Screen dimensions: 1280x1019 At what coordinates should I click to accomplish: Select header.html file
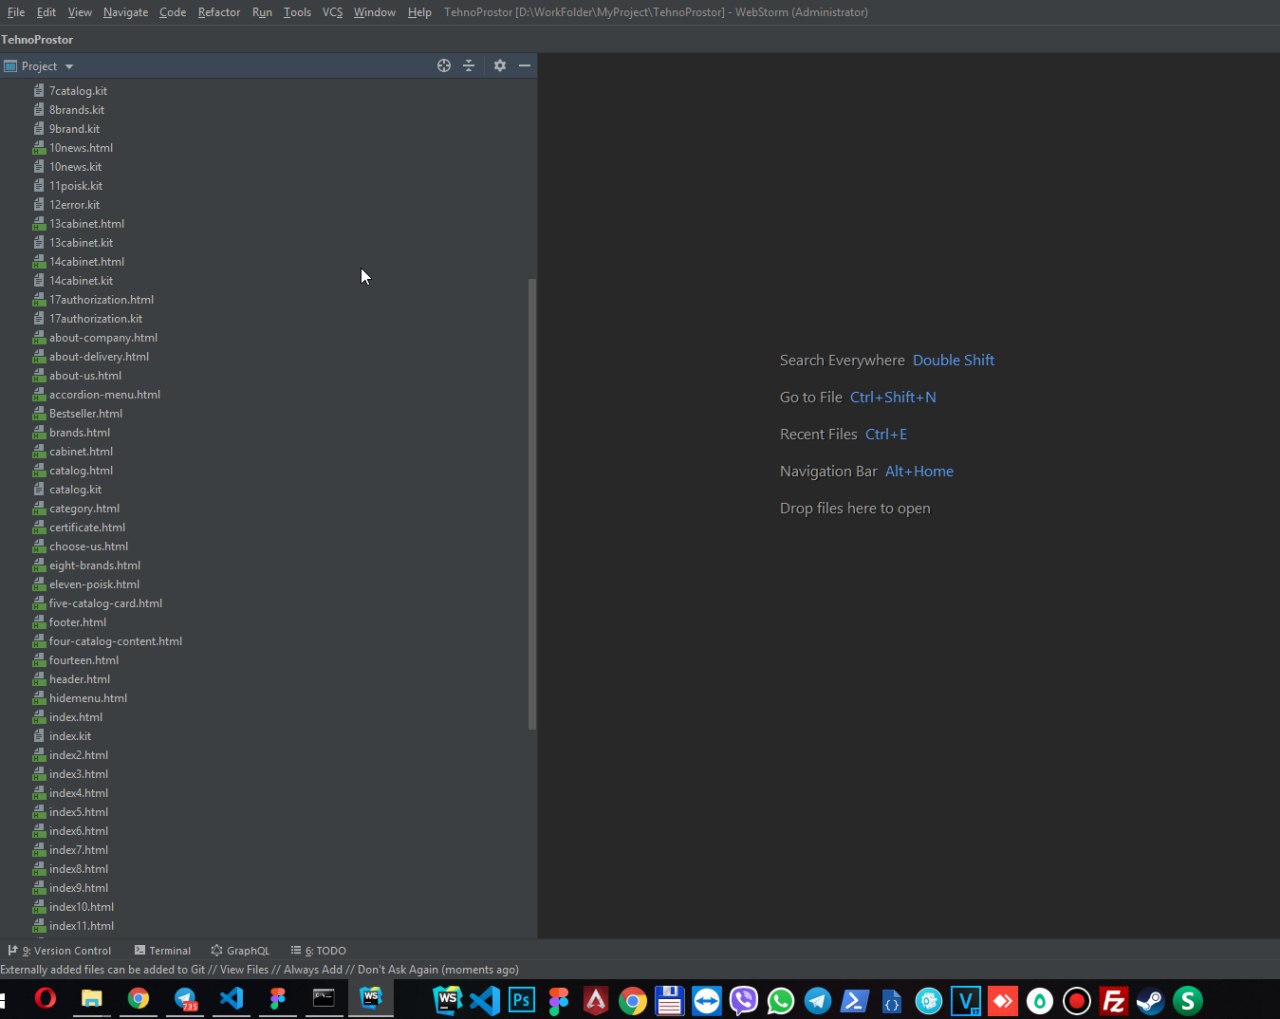(x=80, y=680)
